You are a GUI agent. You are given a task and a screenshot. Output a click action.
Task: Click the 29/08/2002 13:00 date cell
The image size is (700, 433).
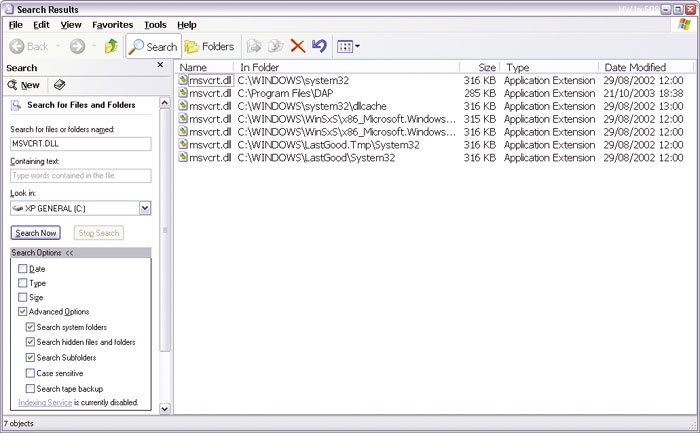point(643,106)
